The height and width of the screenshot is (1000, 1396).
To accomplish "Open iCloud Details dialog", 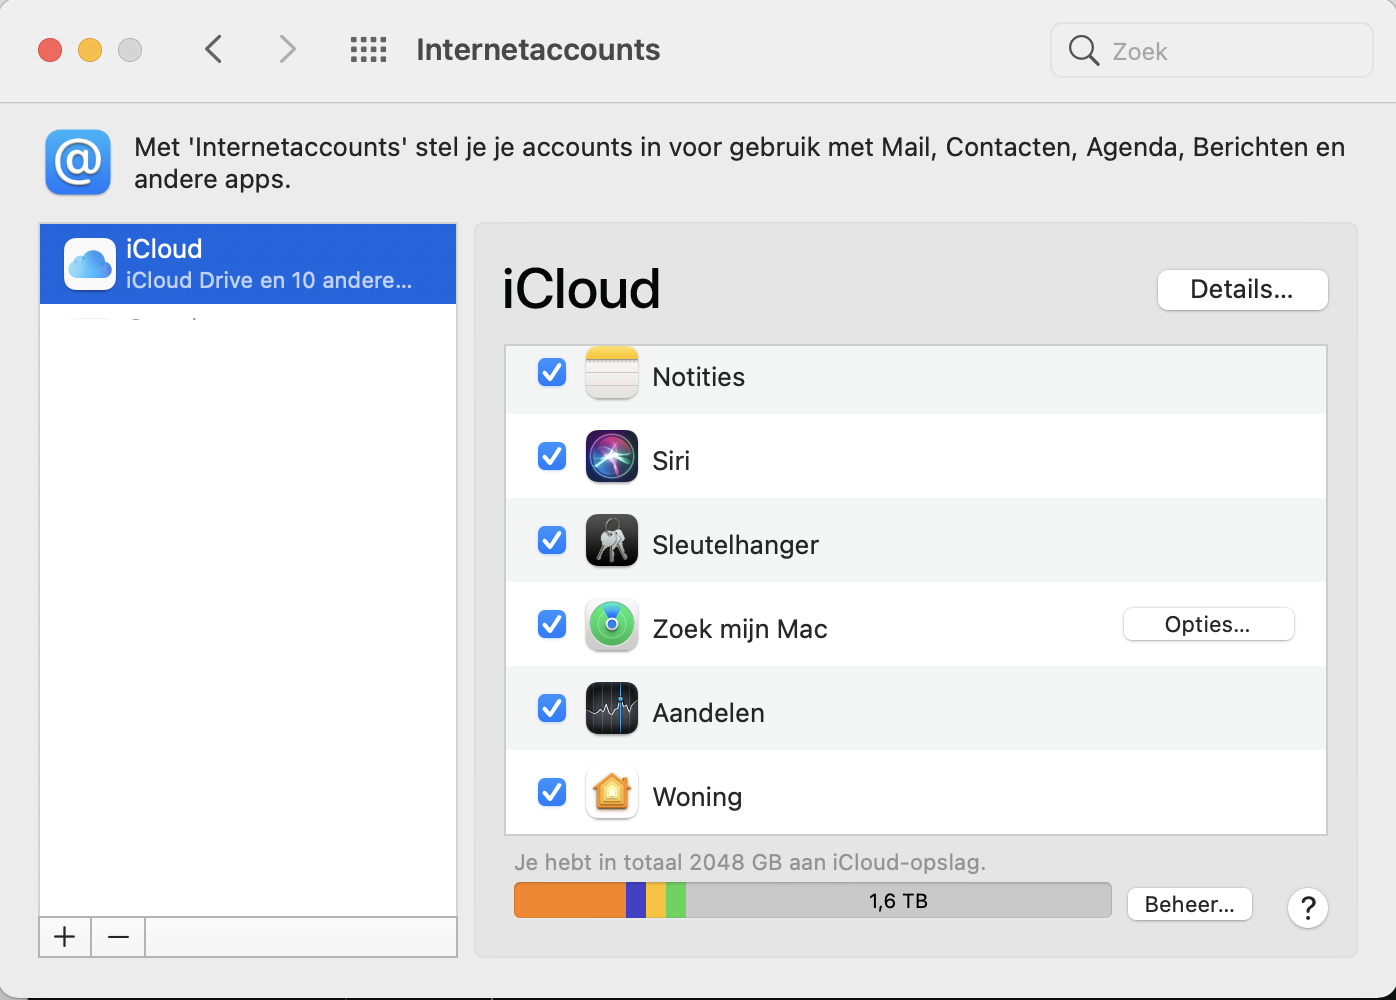I will (x=1242, y=290).
